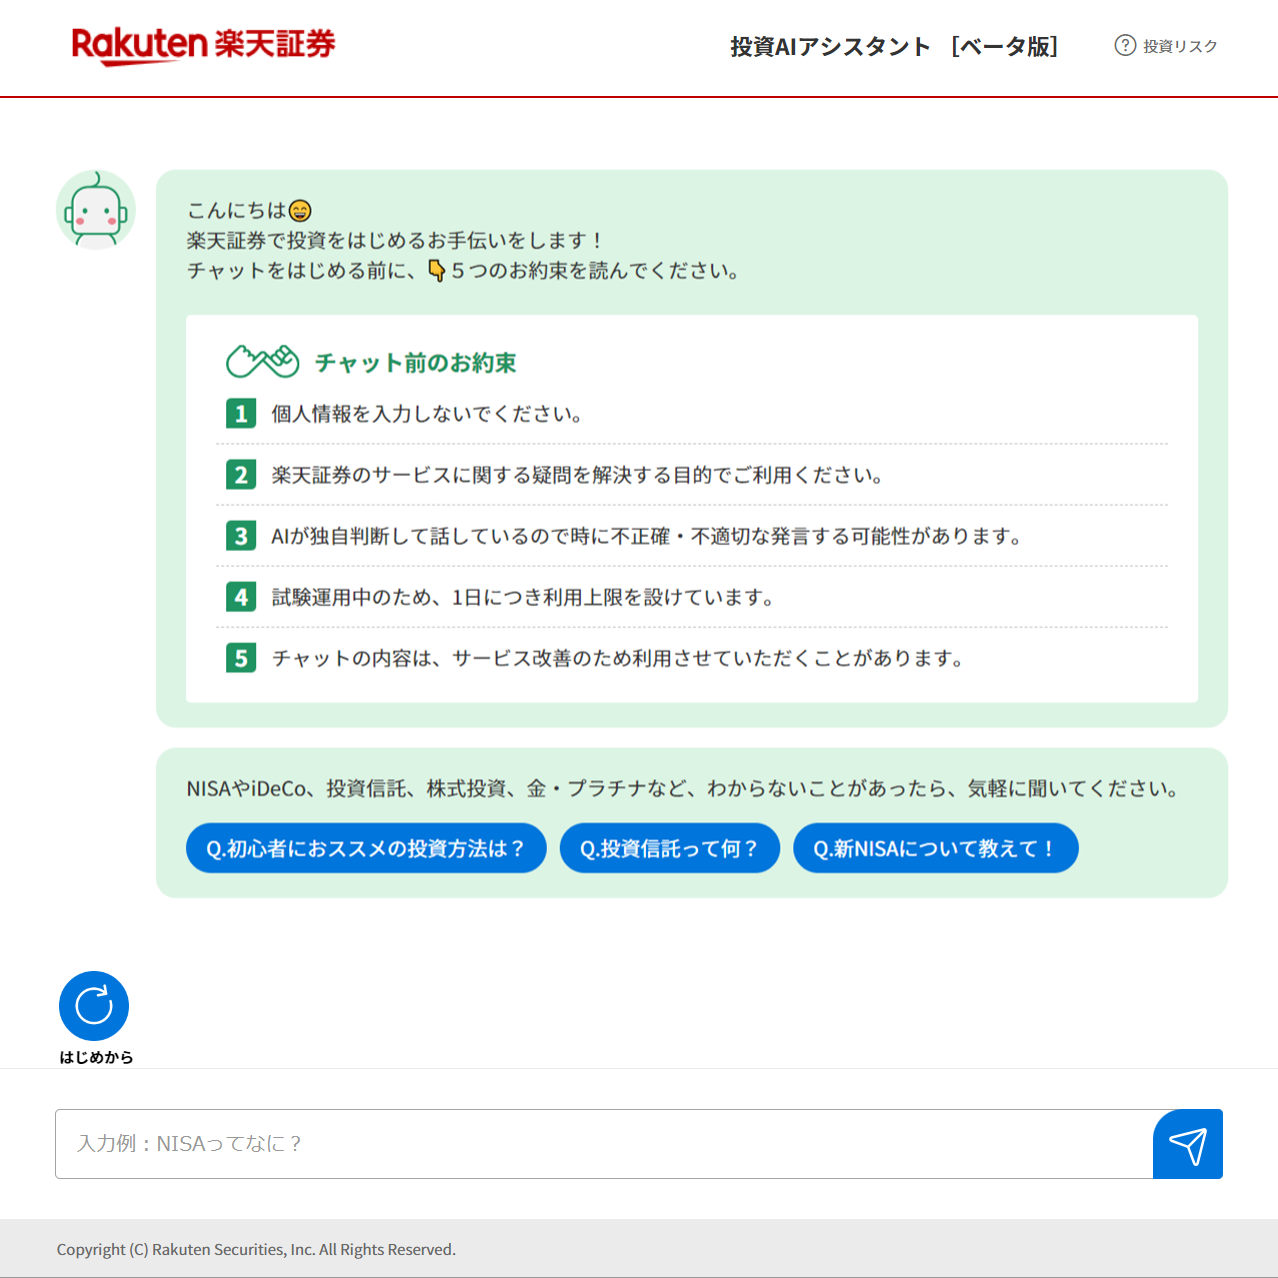Open the 投資リスク help link

point(1166,46)
